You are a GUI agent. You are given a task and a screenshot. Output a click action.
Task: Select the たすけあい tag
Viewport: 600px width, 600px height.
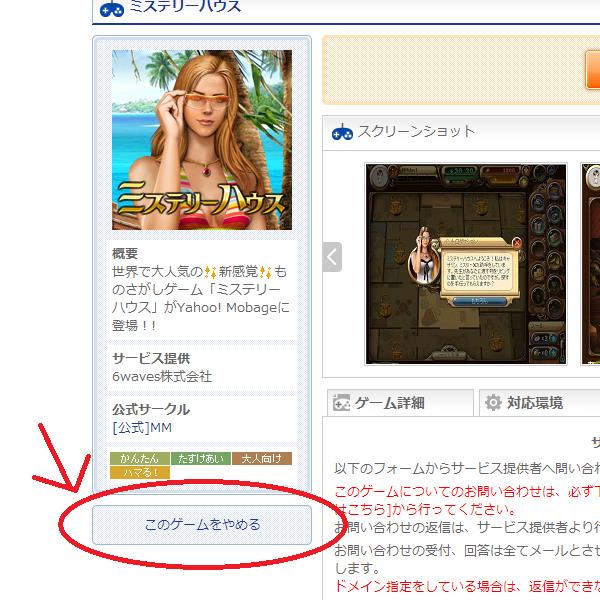click(x=201, y=458)
